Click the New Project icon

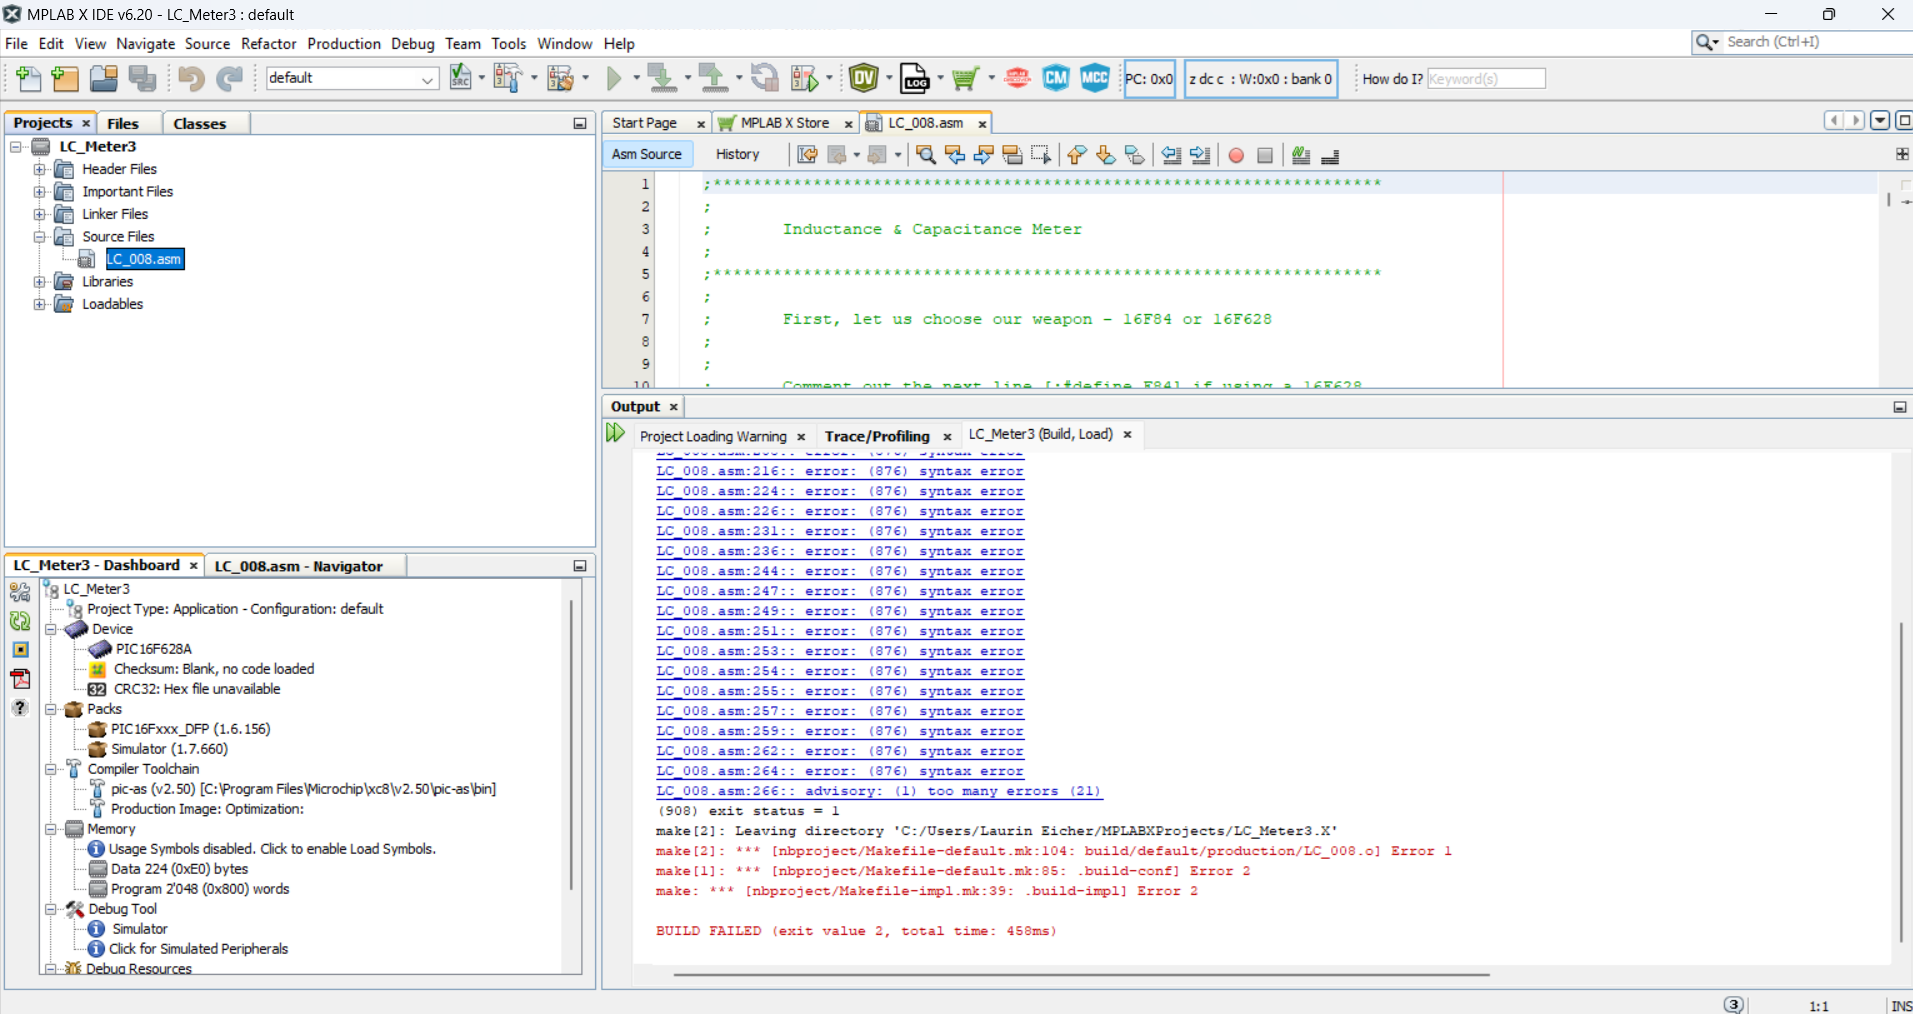point(65,78)
